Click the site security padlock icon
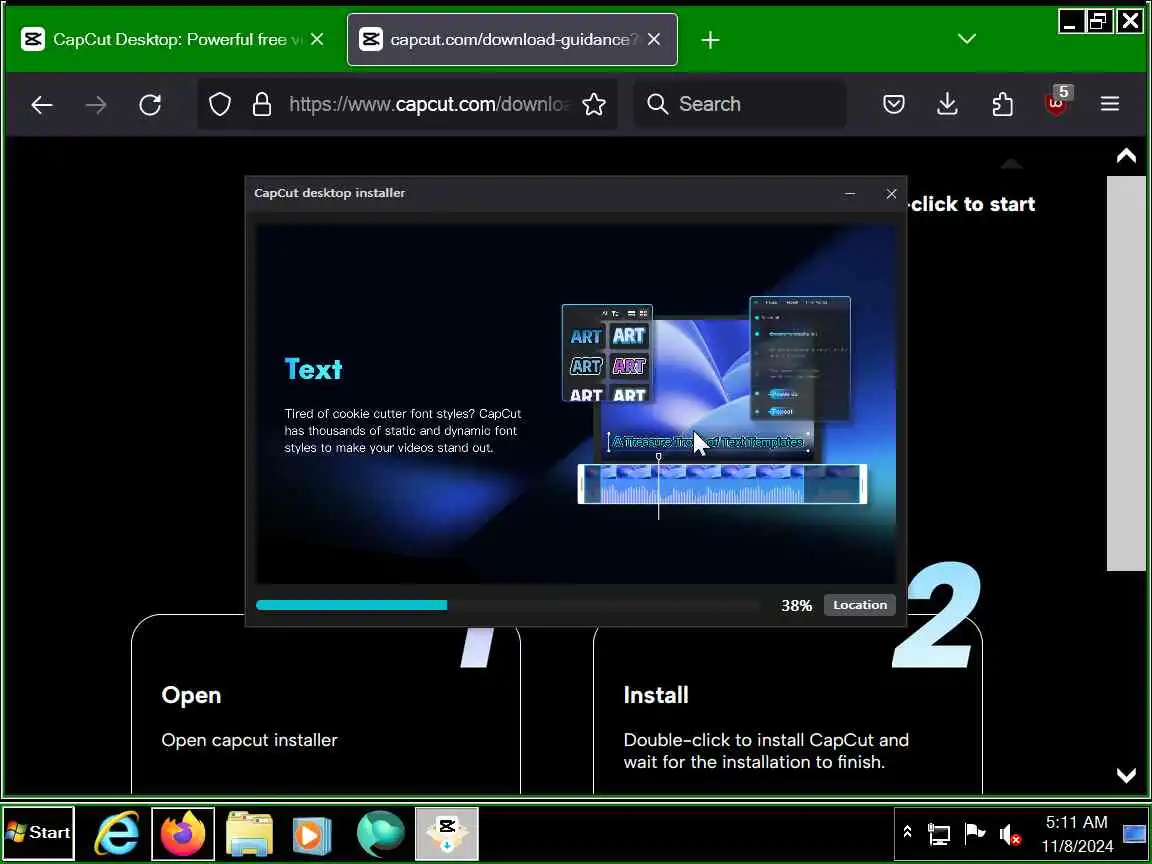This screenshot has width=1152, height=864. pos(262,105)
